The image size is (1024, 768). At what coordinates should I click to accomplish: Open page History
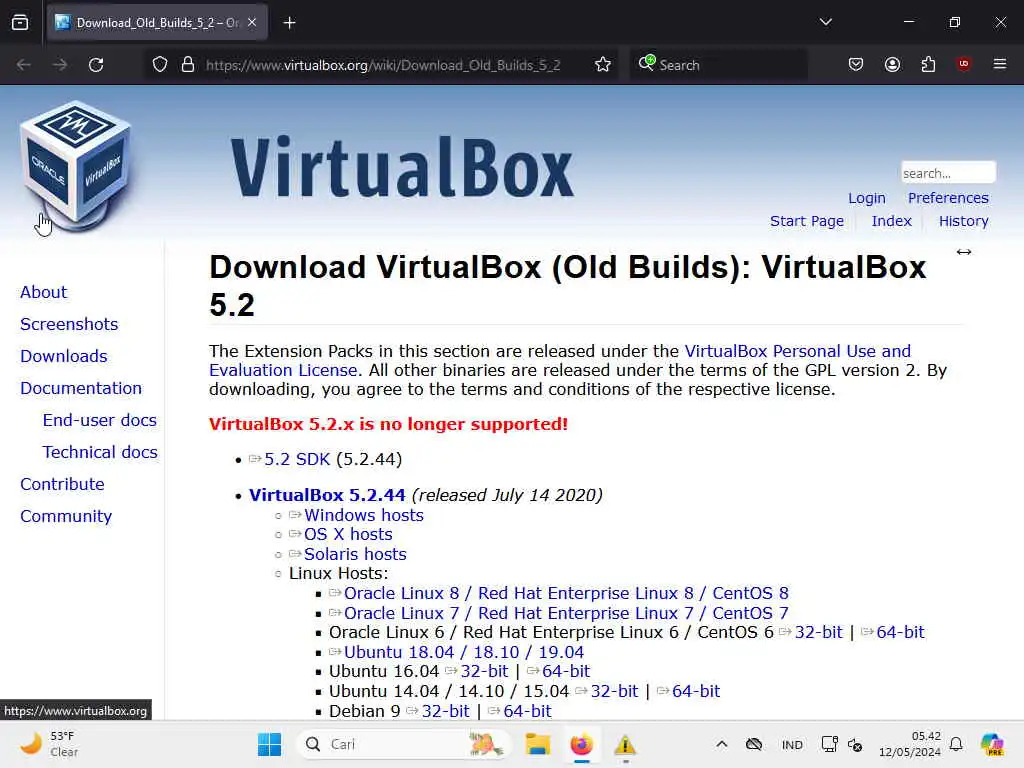[963, 221]
